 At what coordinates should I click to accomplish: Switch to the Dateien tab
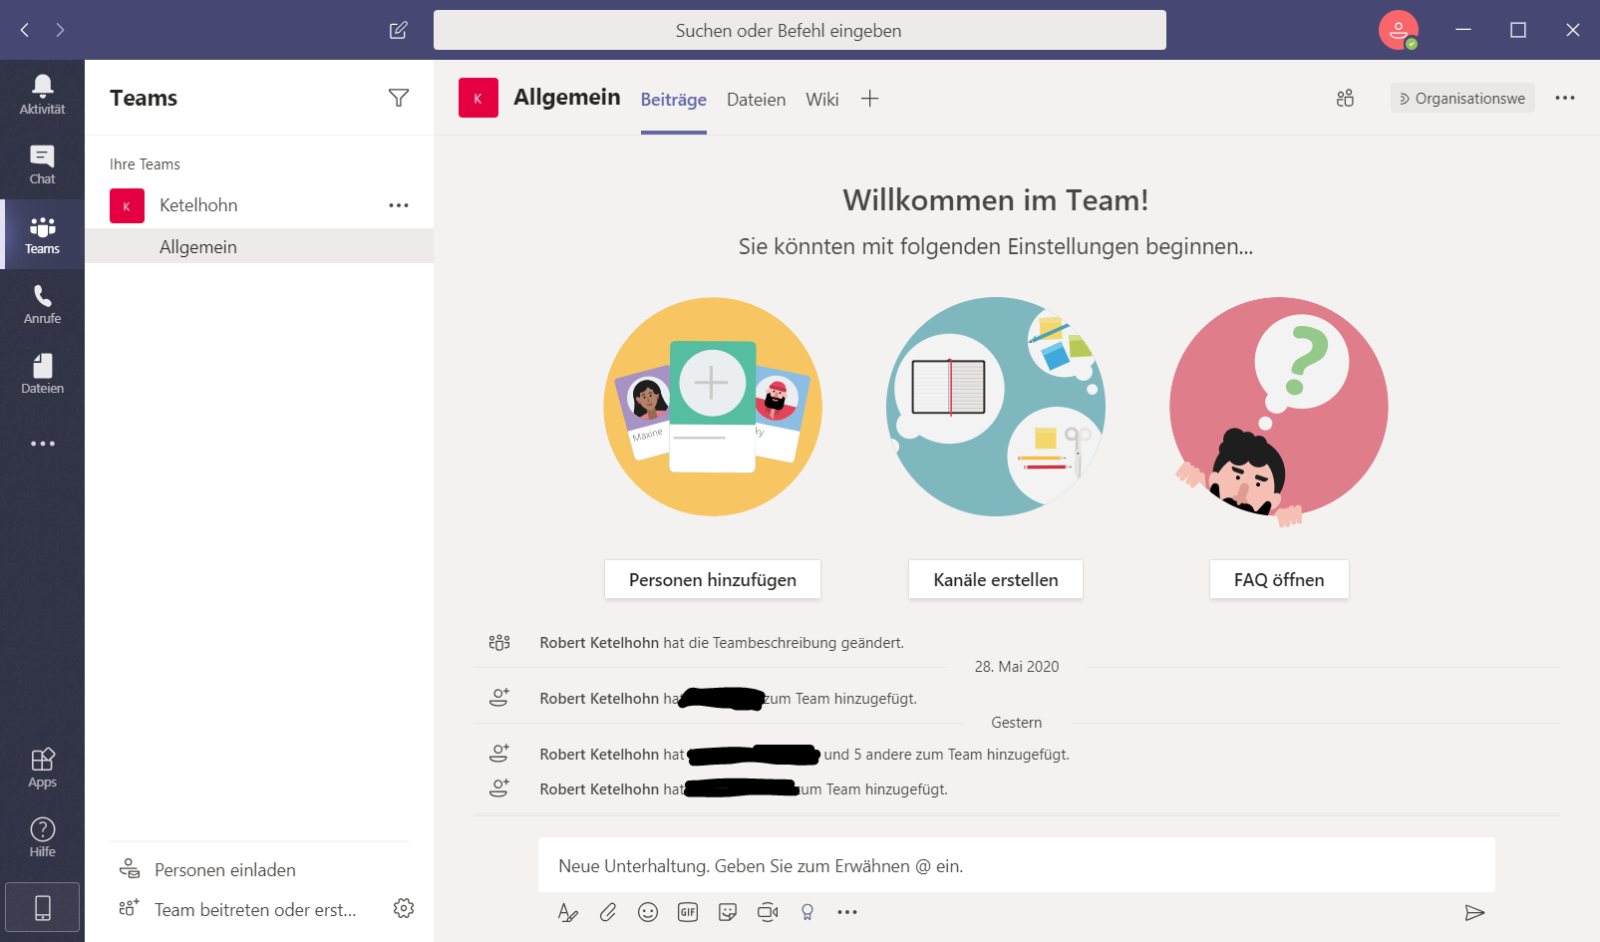(x=756, y=99)
